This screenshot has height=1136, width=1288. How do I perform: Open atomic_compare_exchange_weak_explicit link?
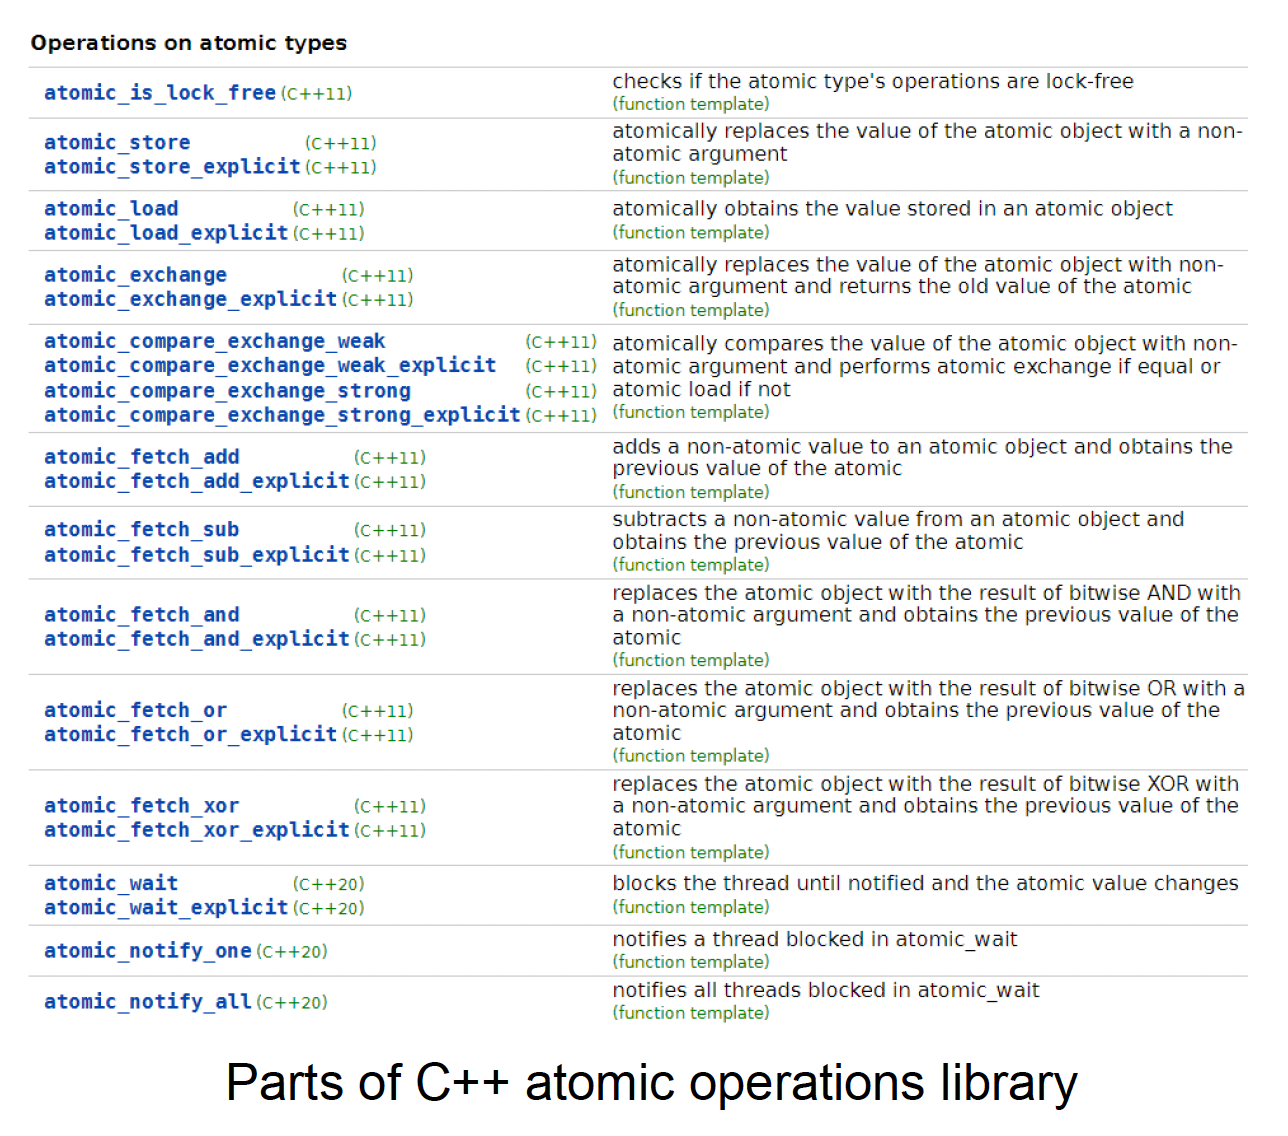[270, 366]
